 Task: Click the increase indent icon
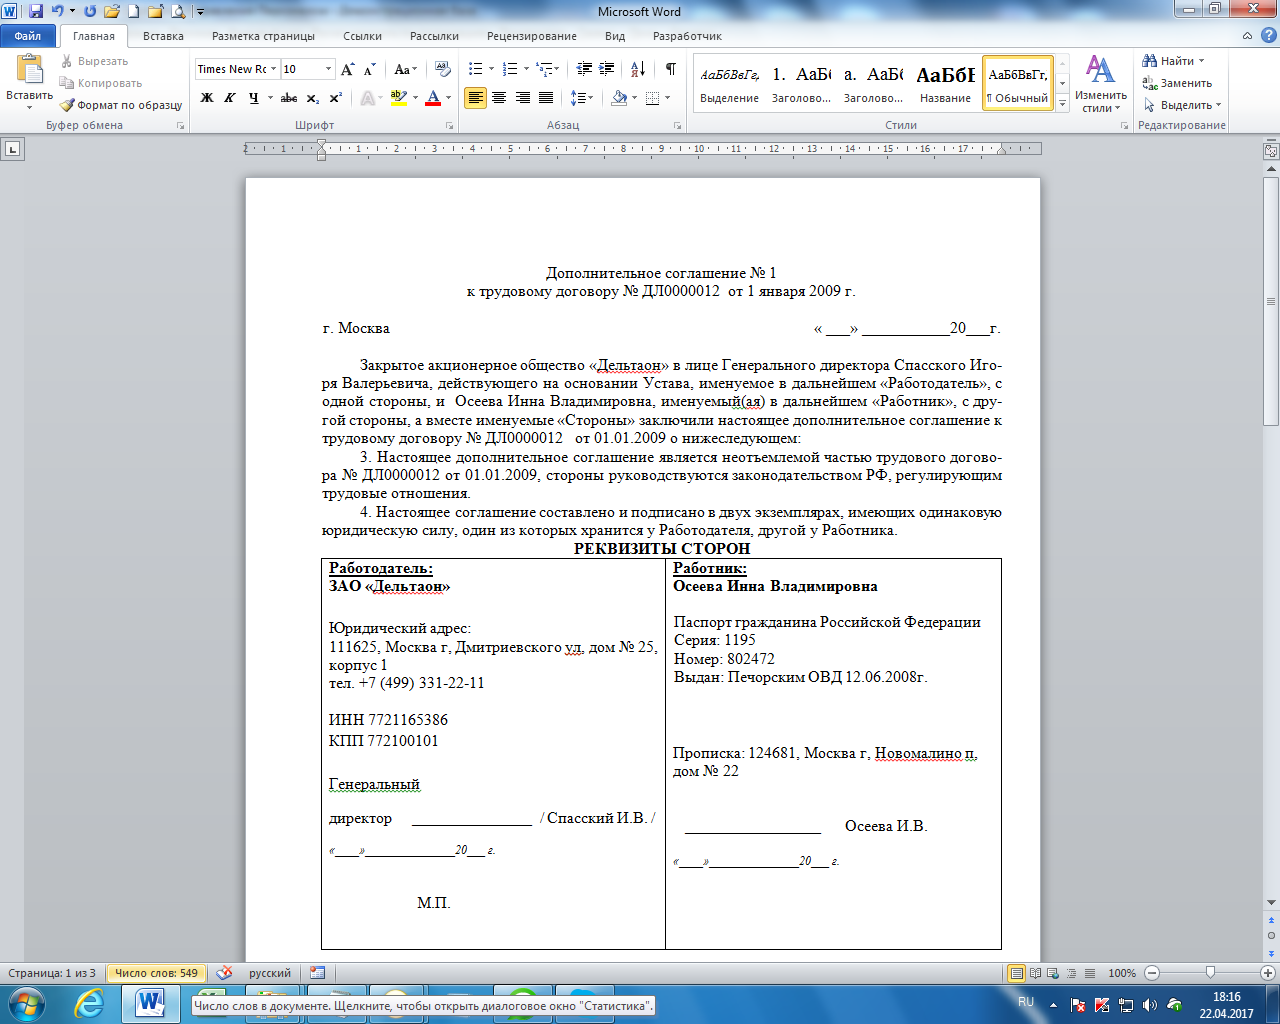[x=607, y=69]
